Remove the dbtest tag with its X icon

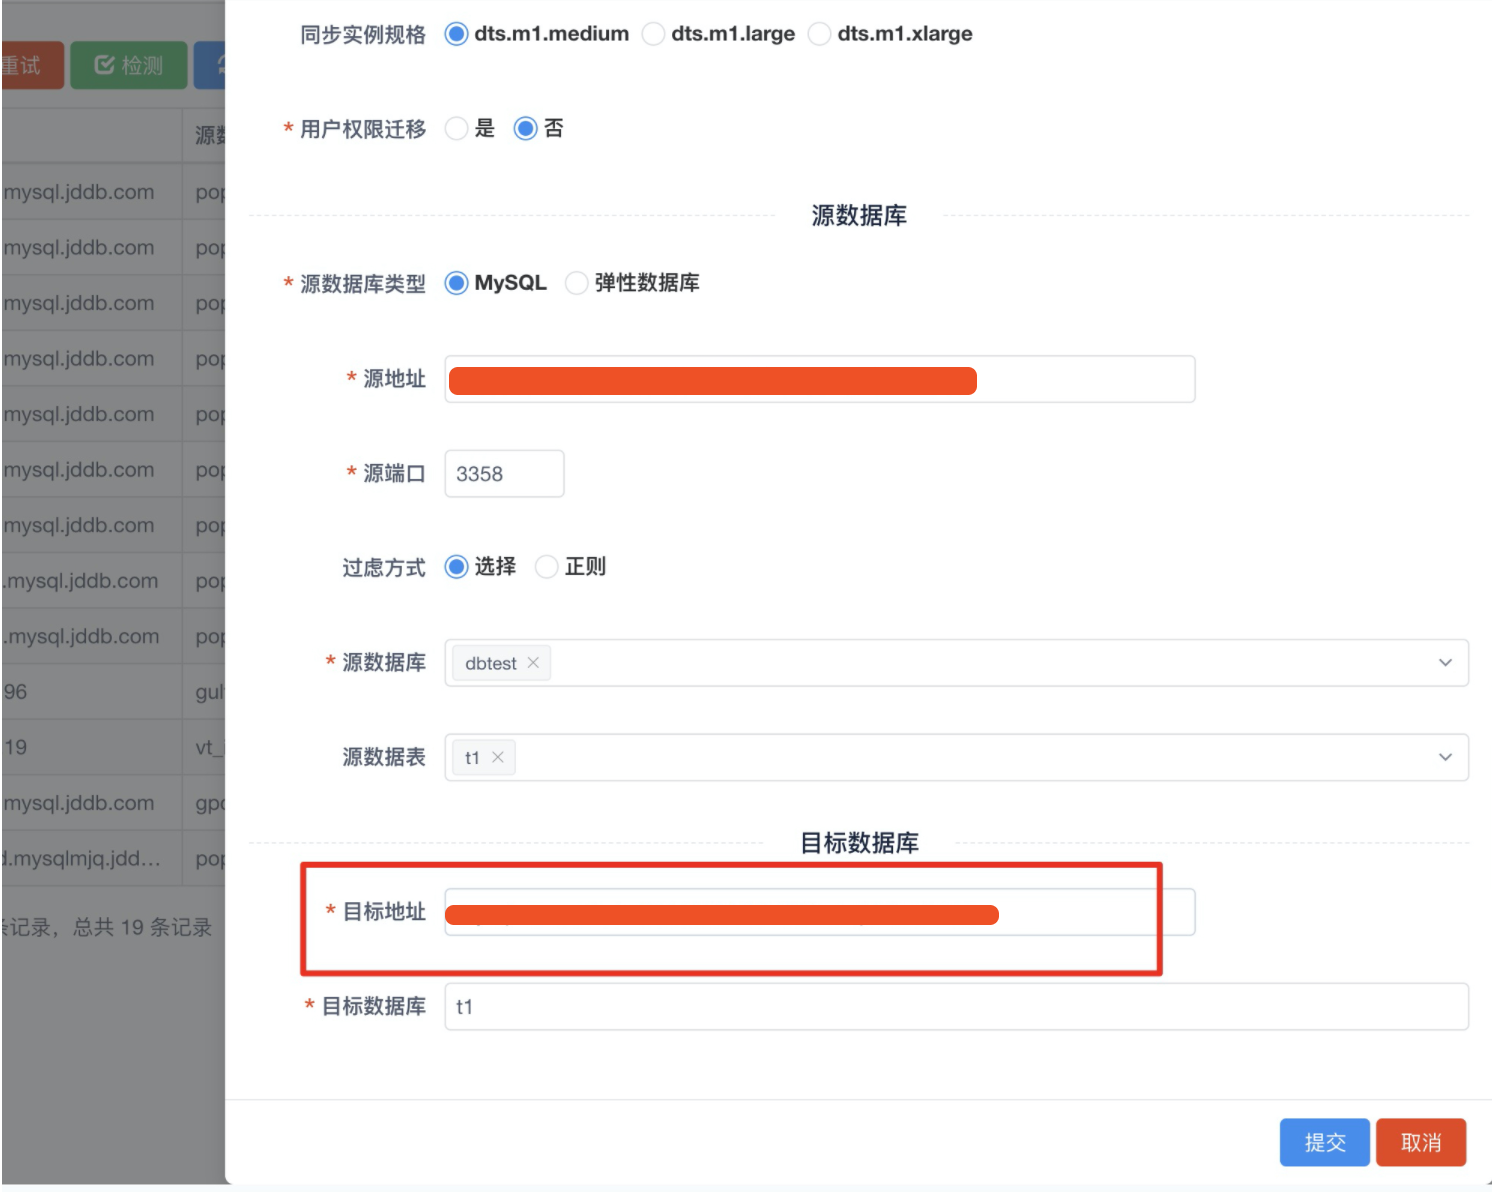point(533,663)
